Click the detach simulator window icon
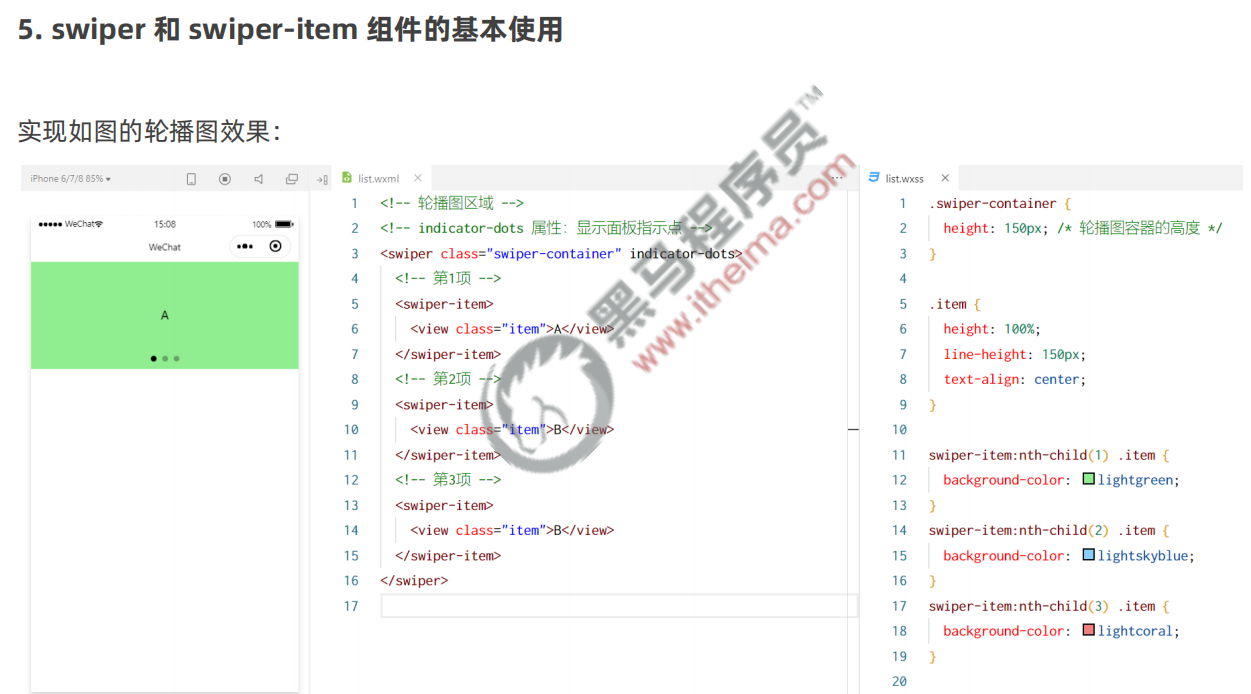The image size is (1251, 694). (x=292, y=179)
